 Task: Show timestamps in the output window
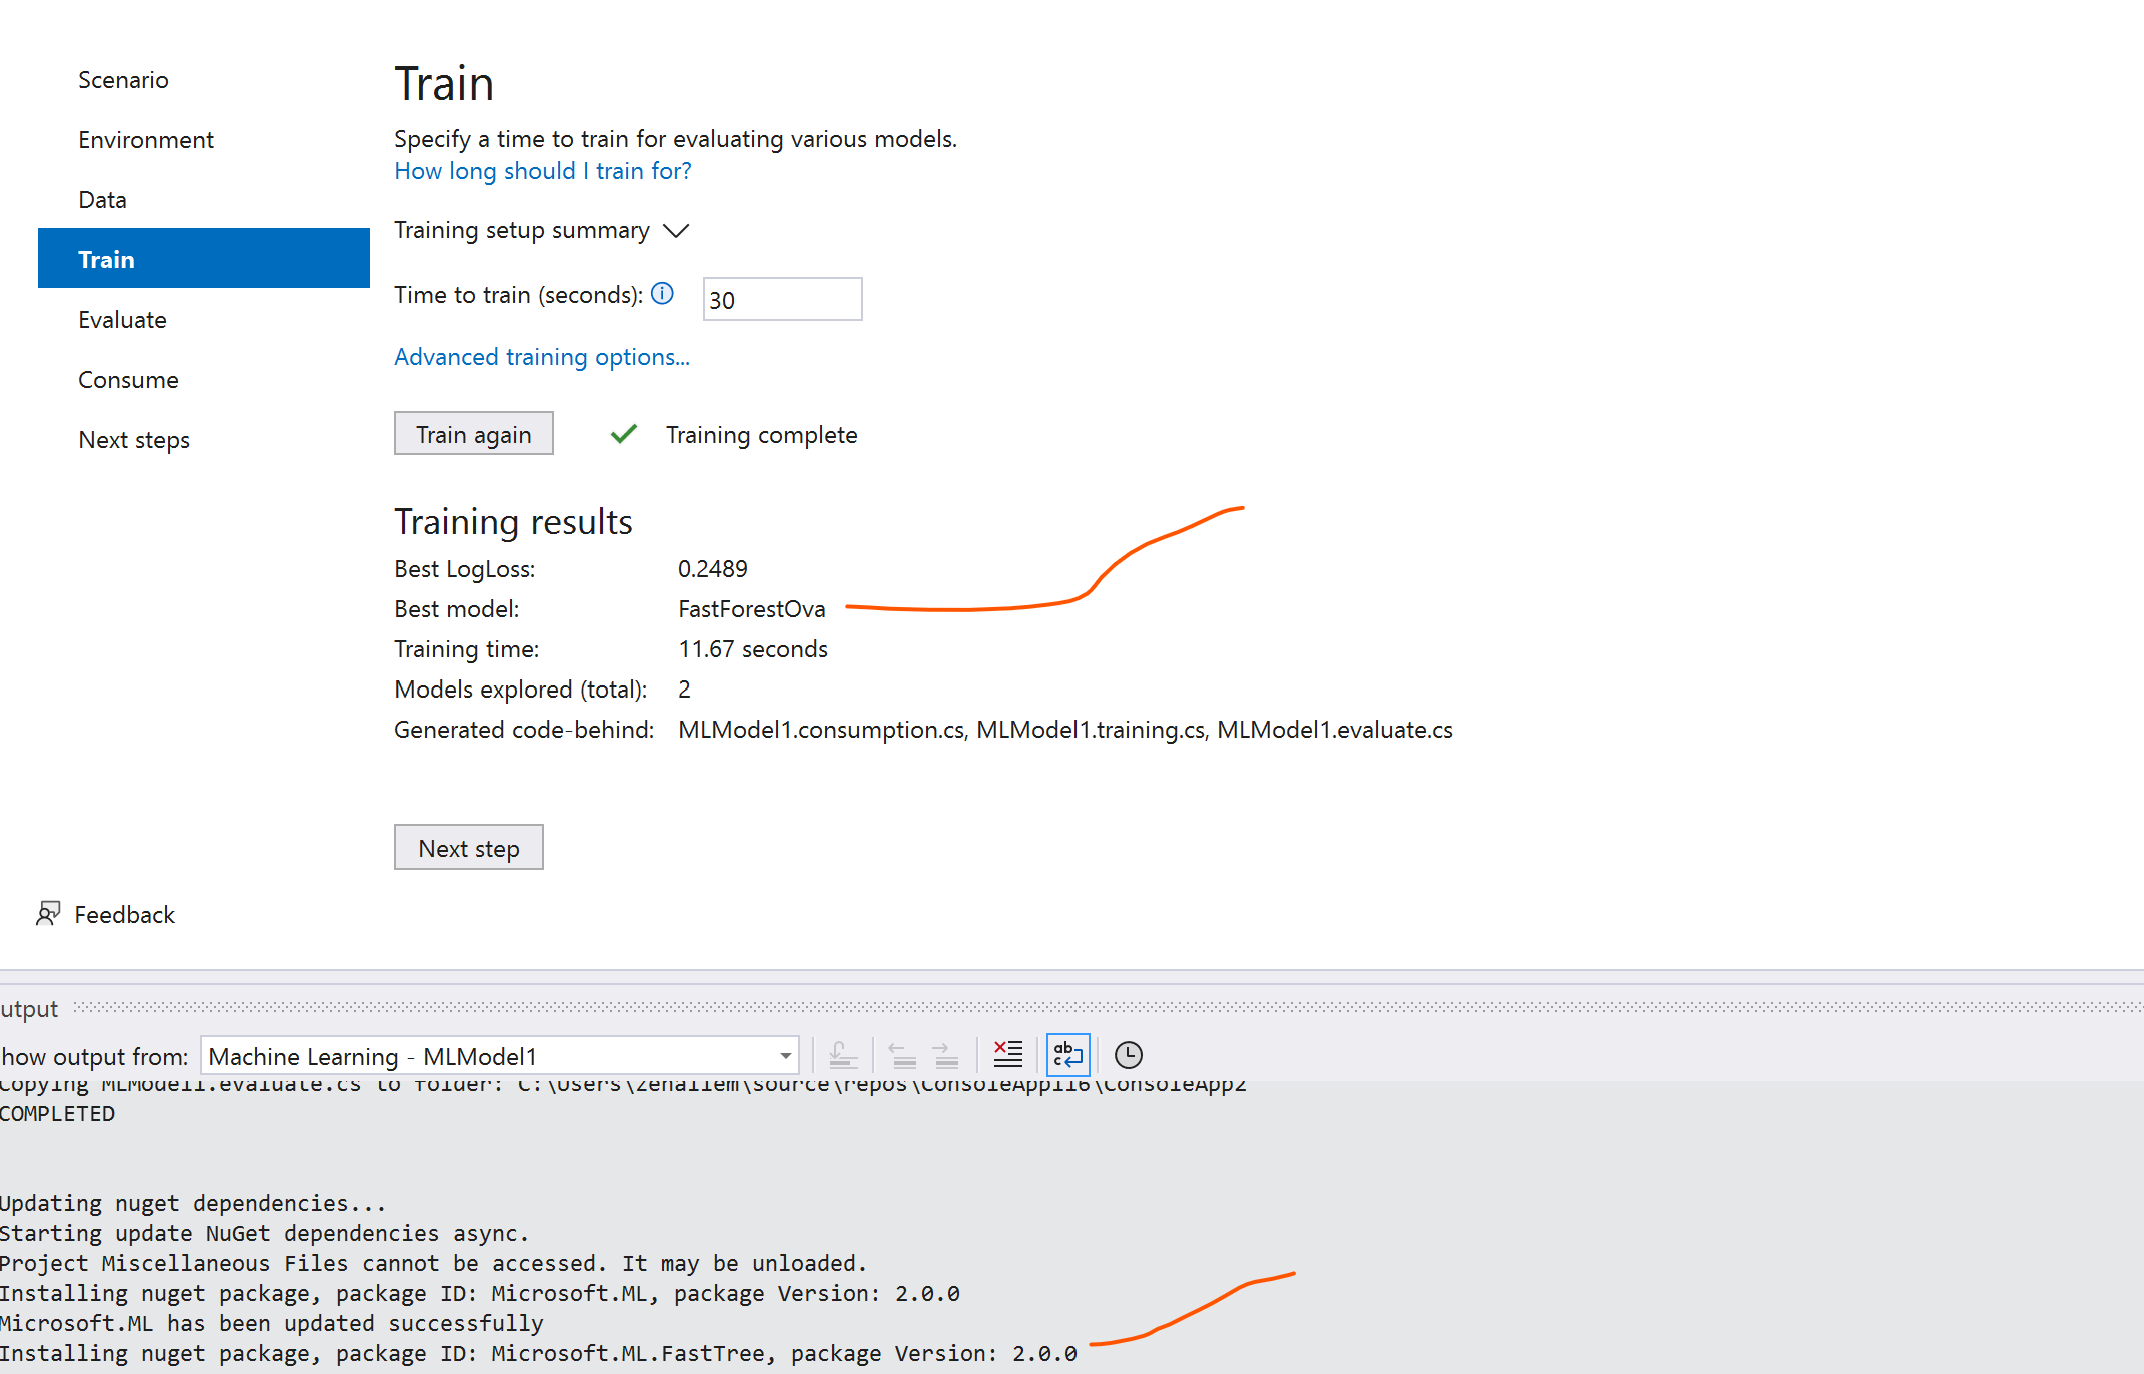point(1129,1054)
